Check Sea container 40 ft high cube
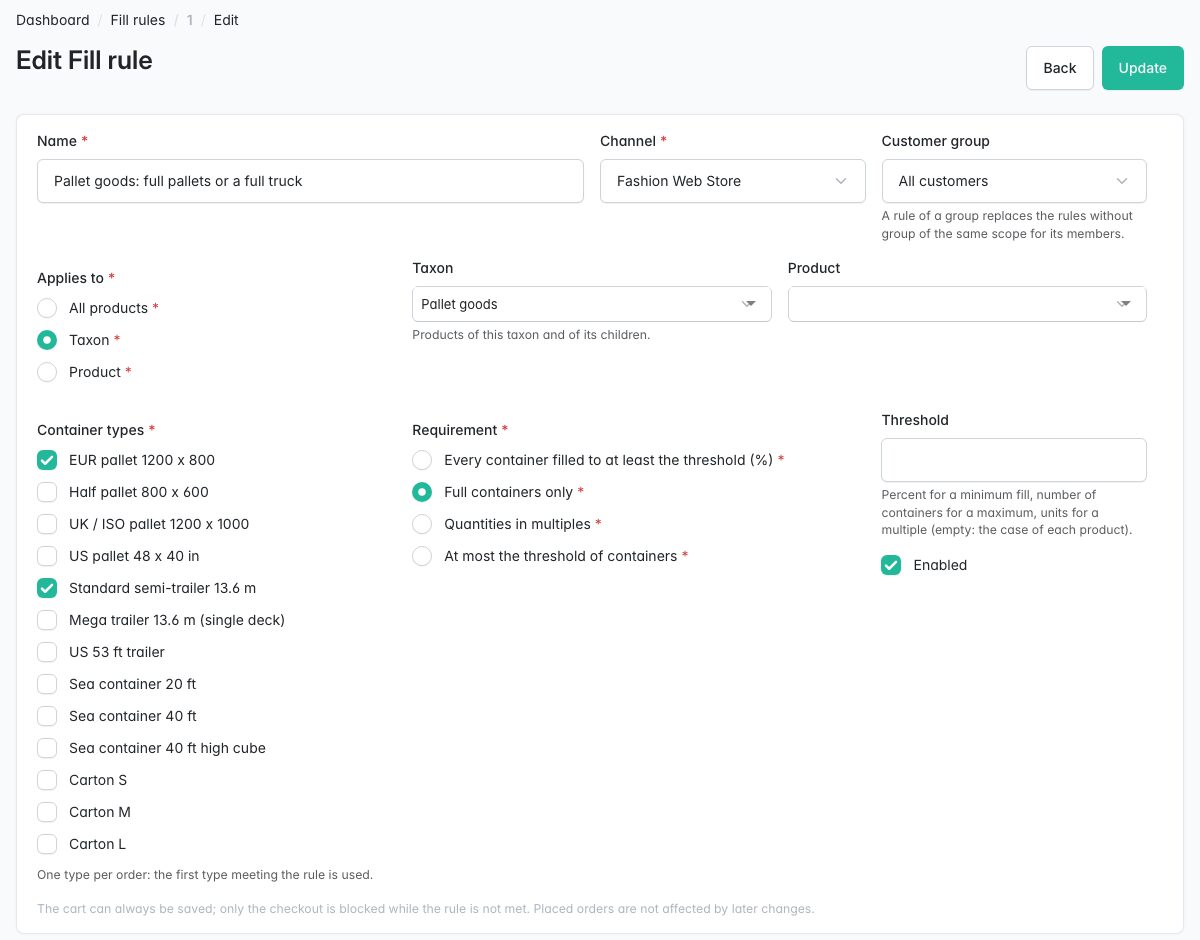 (x=47, y=748)
